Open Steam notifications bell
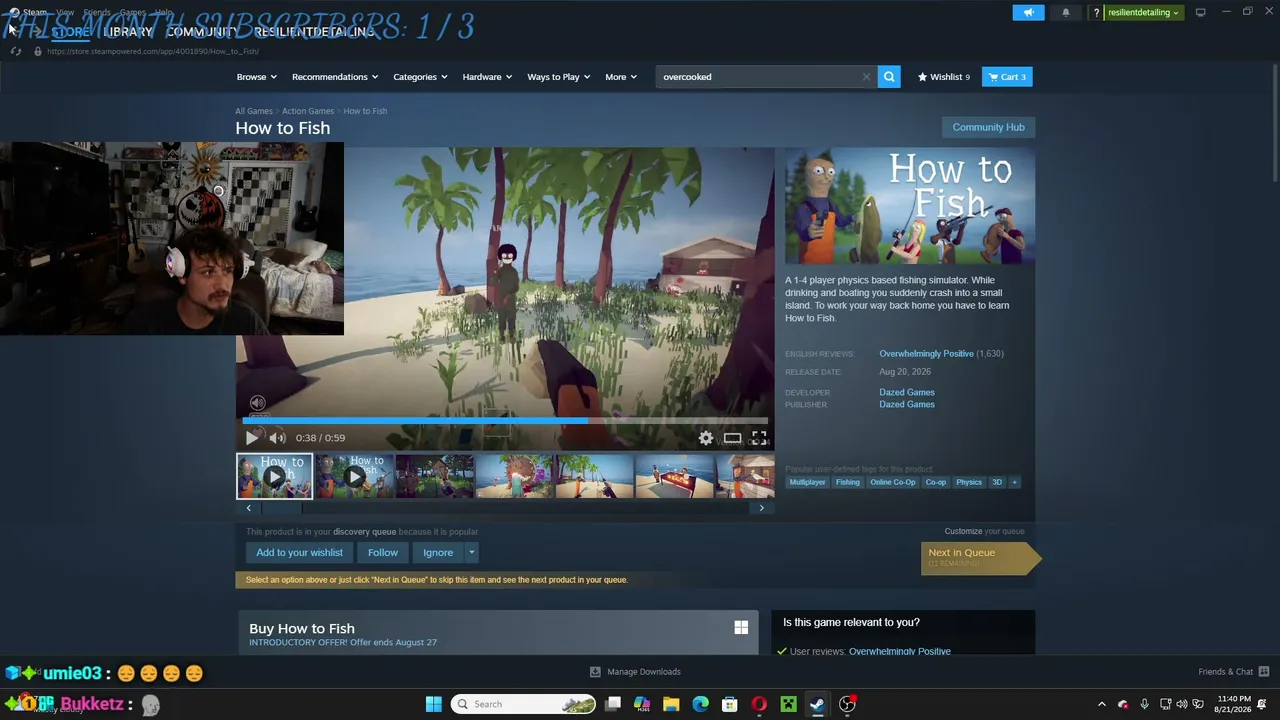The width and height of the screenshot is (1280, 720). click(x=1066, y=13)
